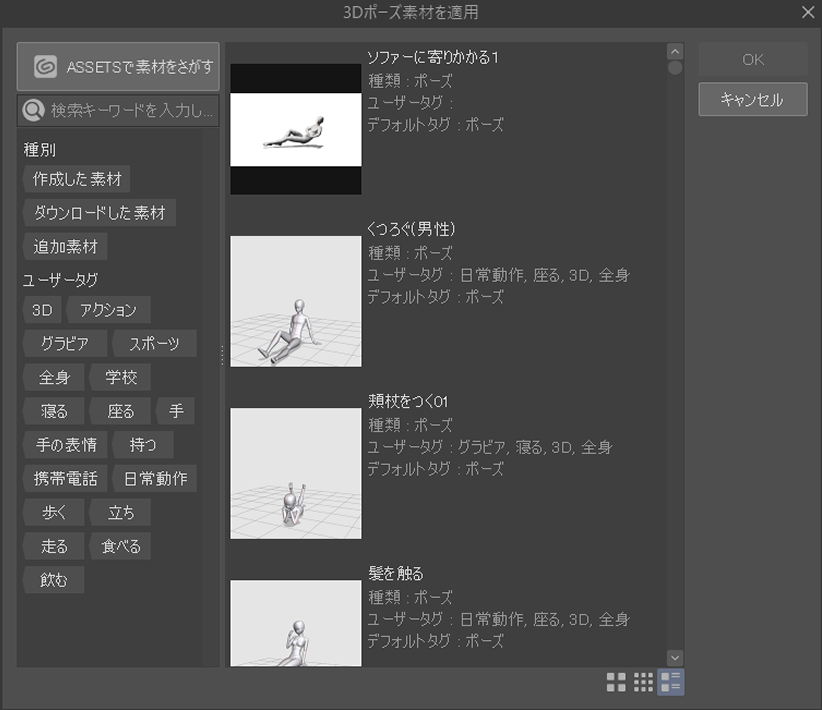The height and width of the screenshot is (710, 822).
Task: Focus the 検索キーワード search field
Action: (x=118, y=110)
